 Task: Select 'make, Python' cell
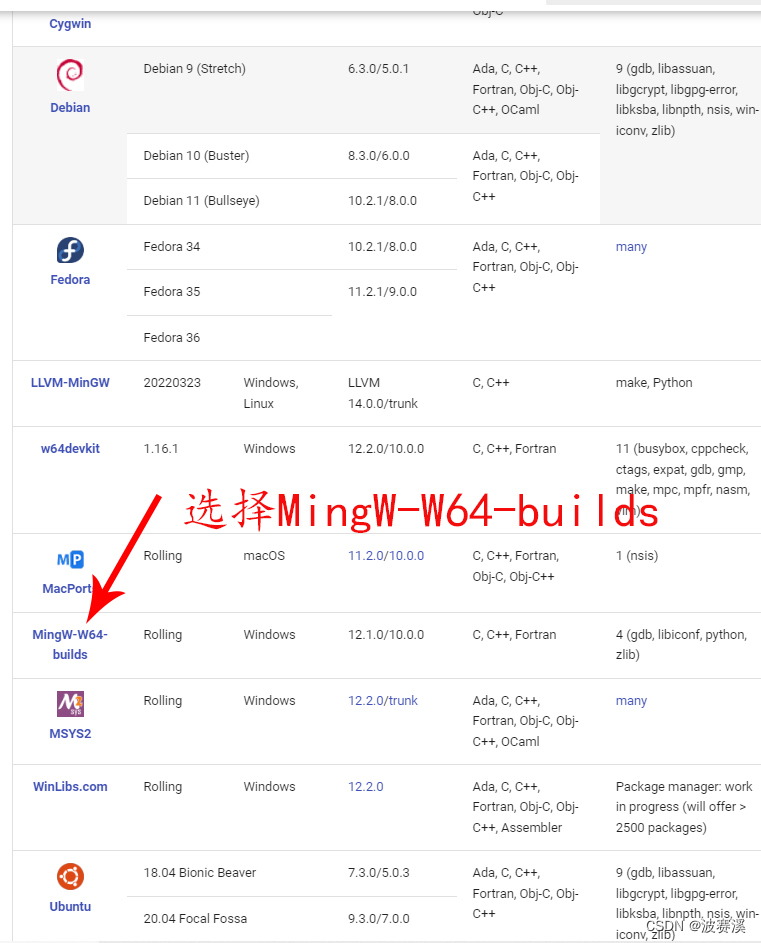pos(654,382)
